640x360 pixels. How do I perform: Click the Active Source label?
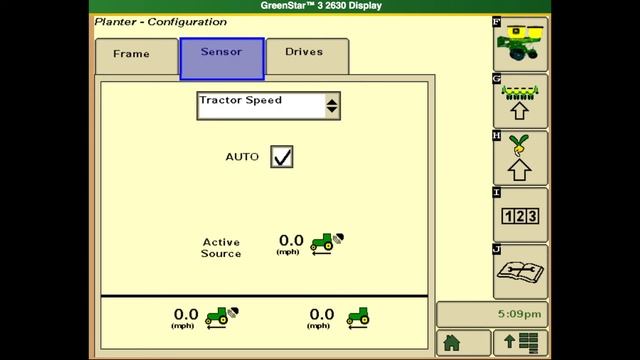point(221,248)
